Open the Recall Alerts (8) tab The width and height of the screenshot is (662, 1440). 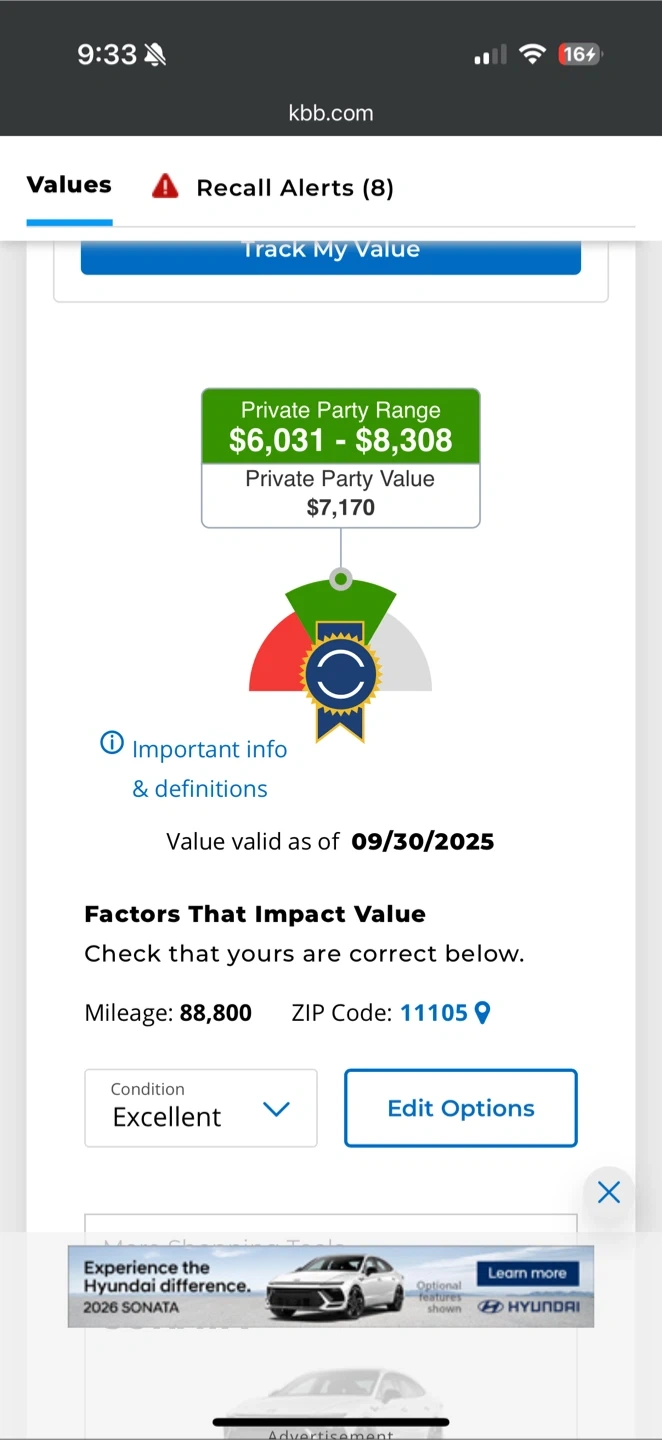(294, 188)
